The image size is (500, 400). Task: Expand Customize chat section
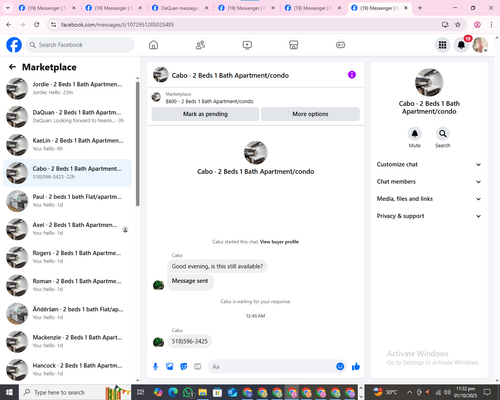click(429, 164)
